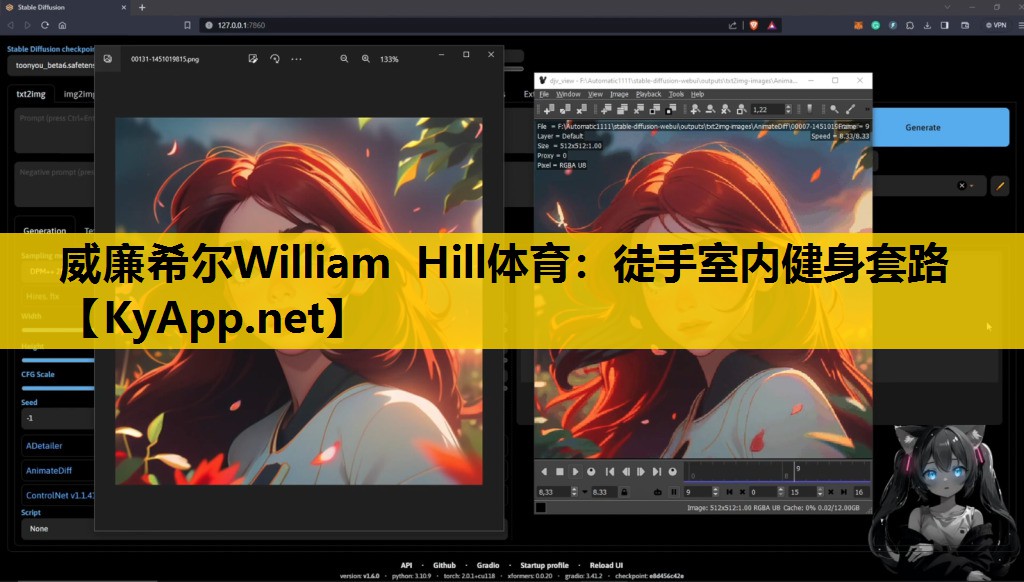The height and width of the screenshot is (582, 1024).
Task: Click the Startup profile footer link
Action: (x=544, y=565)
